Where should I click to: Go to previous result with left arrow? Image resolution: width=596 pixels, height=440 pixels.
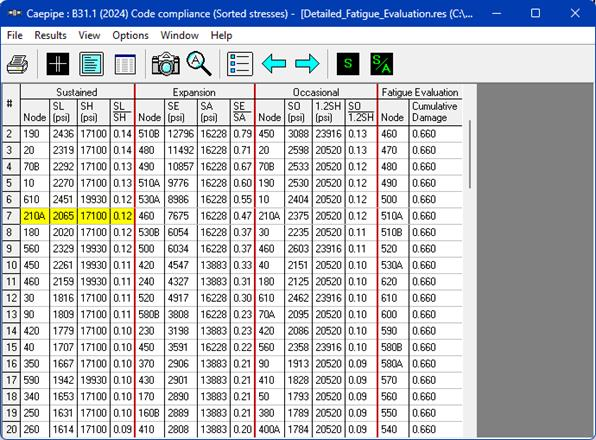point(274,63)
